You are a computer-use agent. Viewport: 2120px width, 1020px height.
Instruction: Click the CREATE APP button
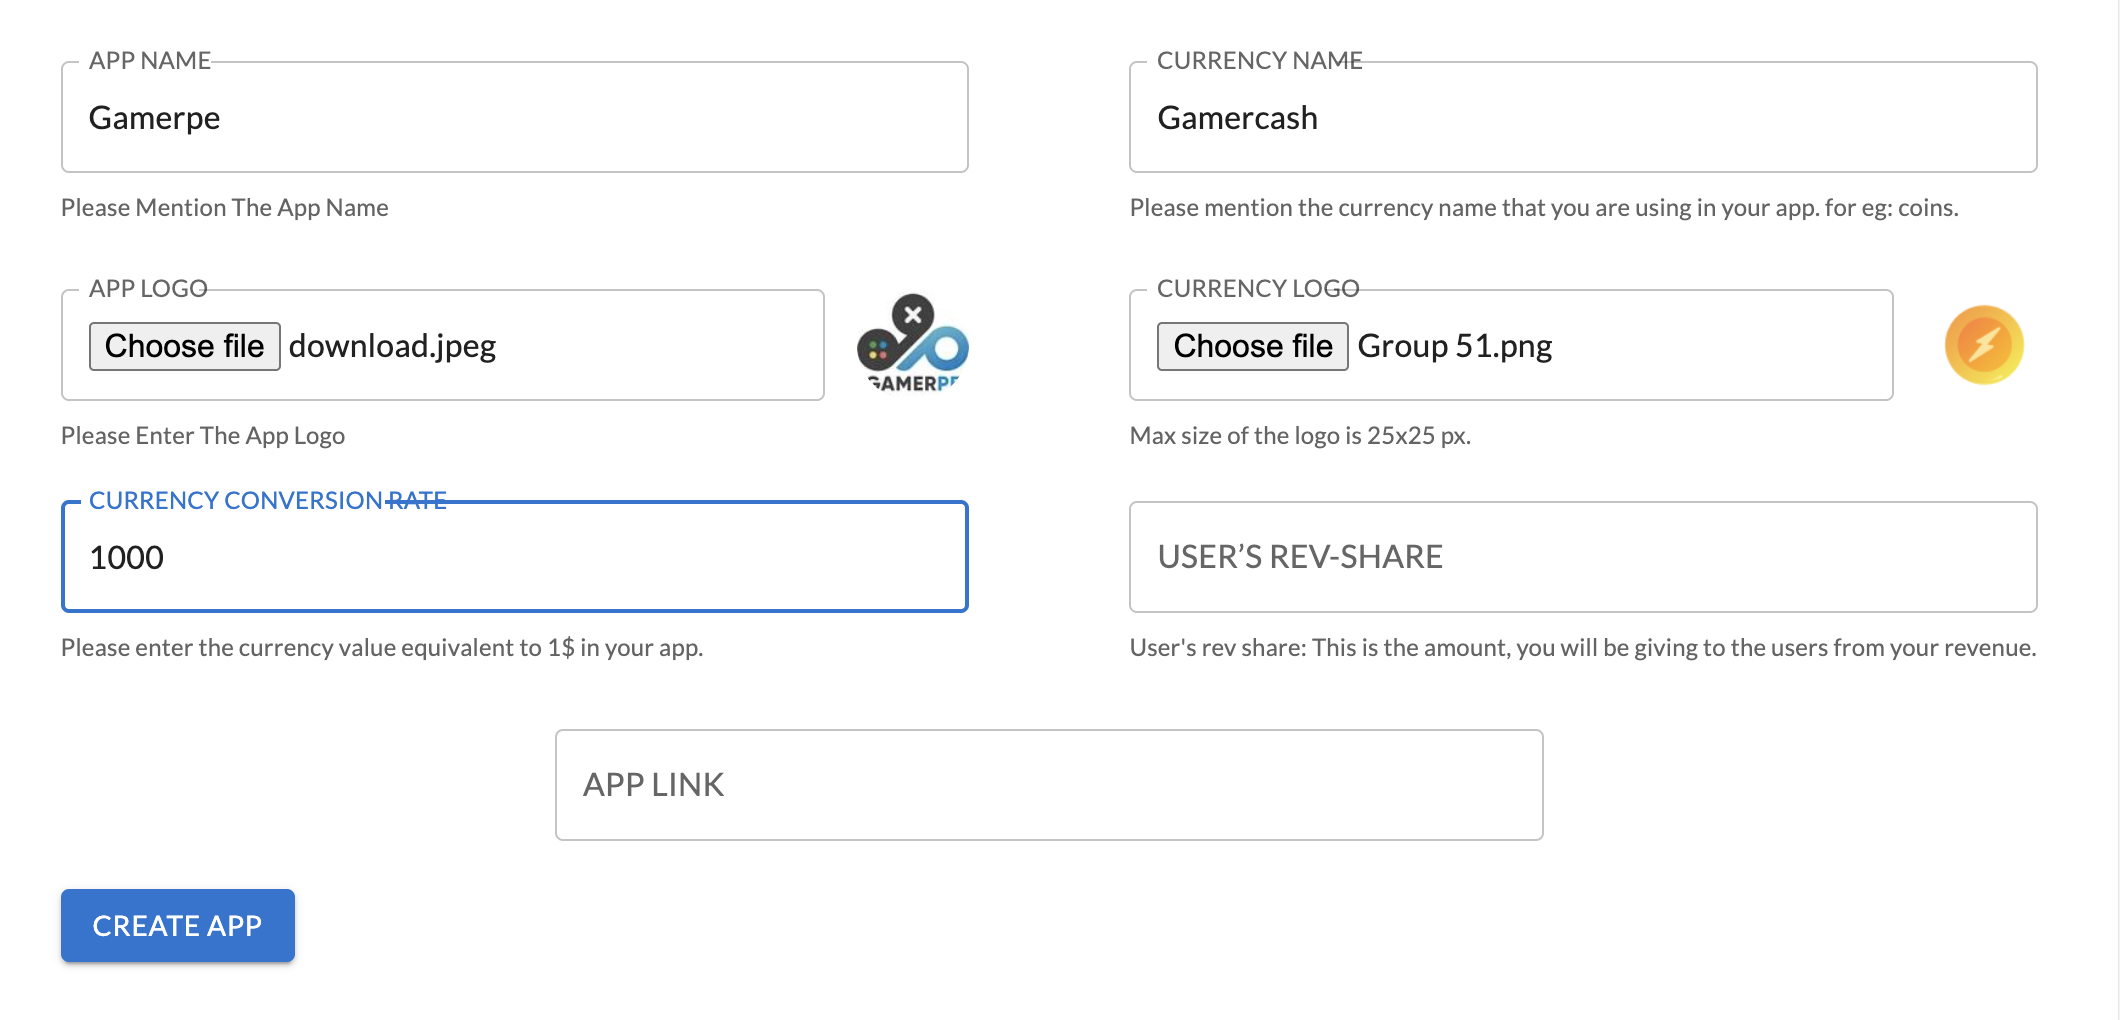coord(178,925)
